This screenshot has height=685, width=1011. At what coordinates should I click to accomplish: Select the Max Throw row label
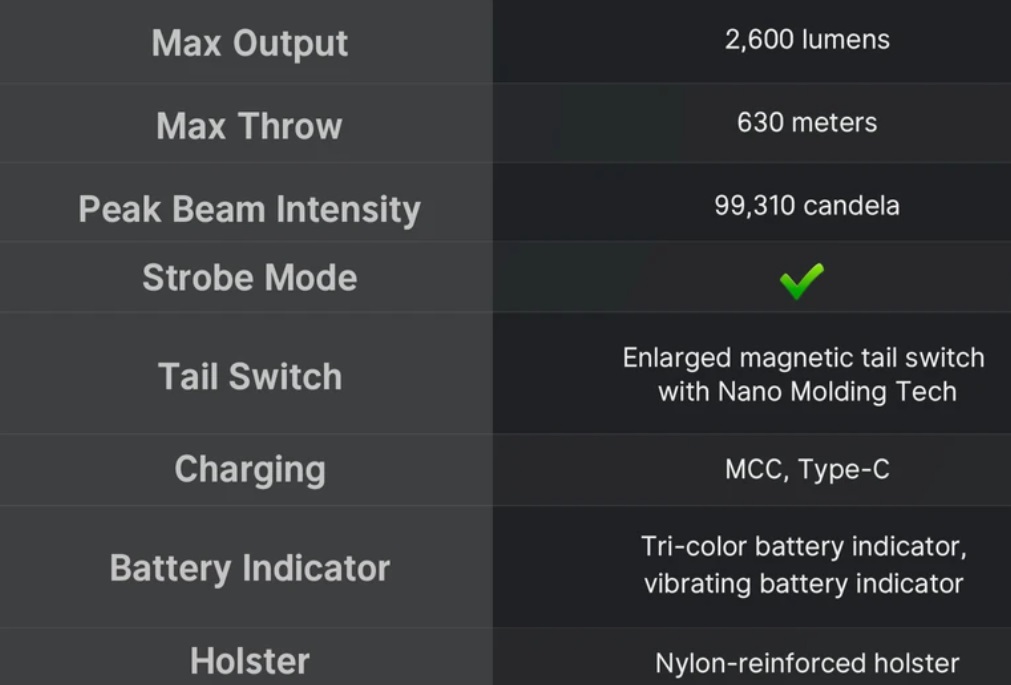point(249,125)
